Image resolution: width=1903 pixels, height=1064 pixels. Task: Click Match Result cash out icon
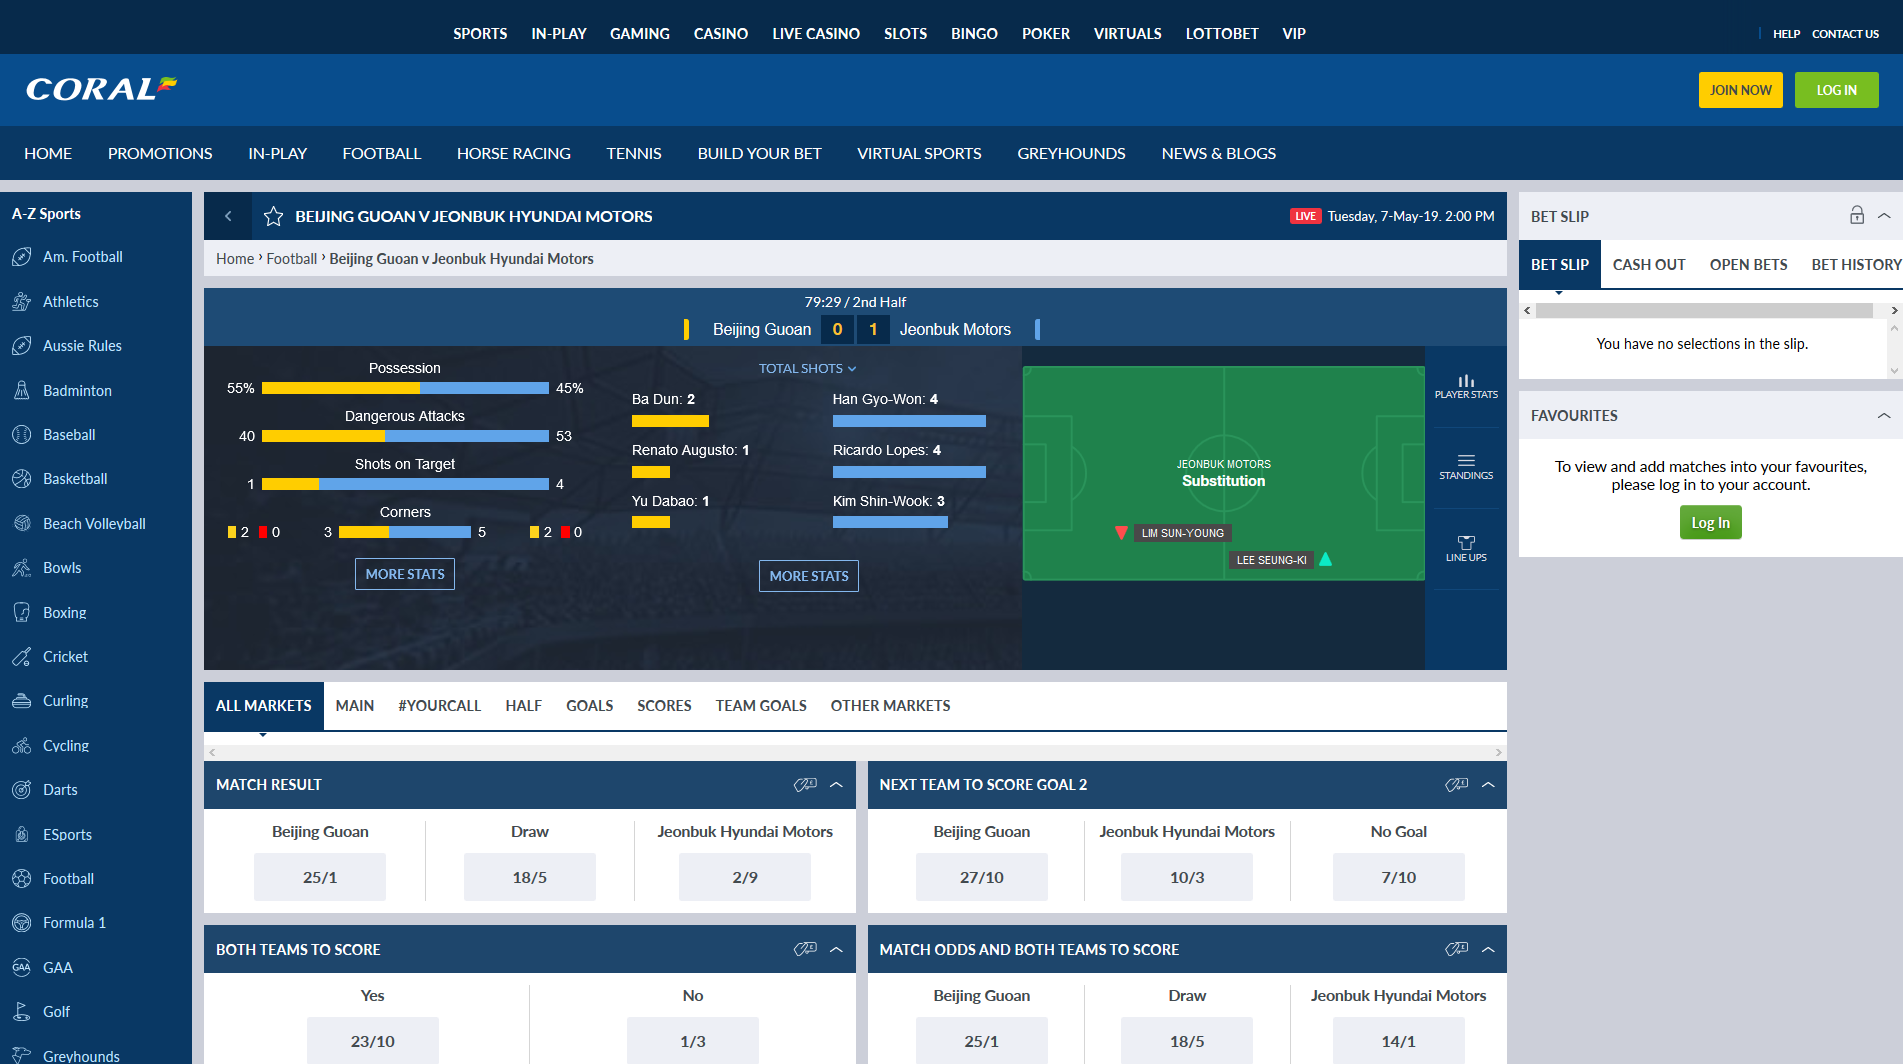click(805, 785)
